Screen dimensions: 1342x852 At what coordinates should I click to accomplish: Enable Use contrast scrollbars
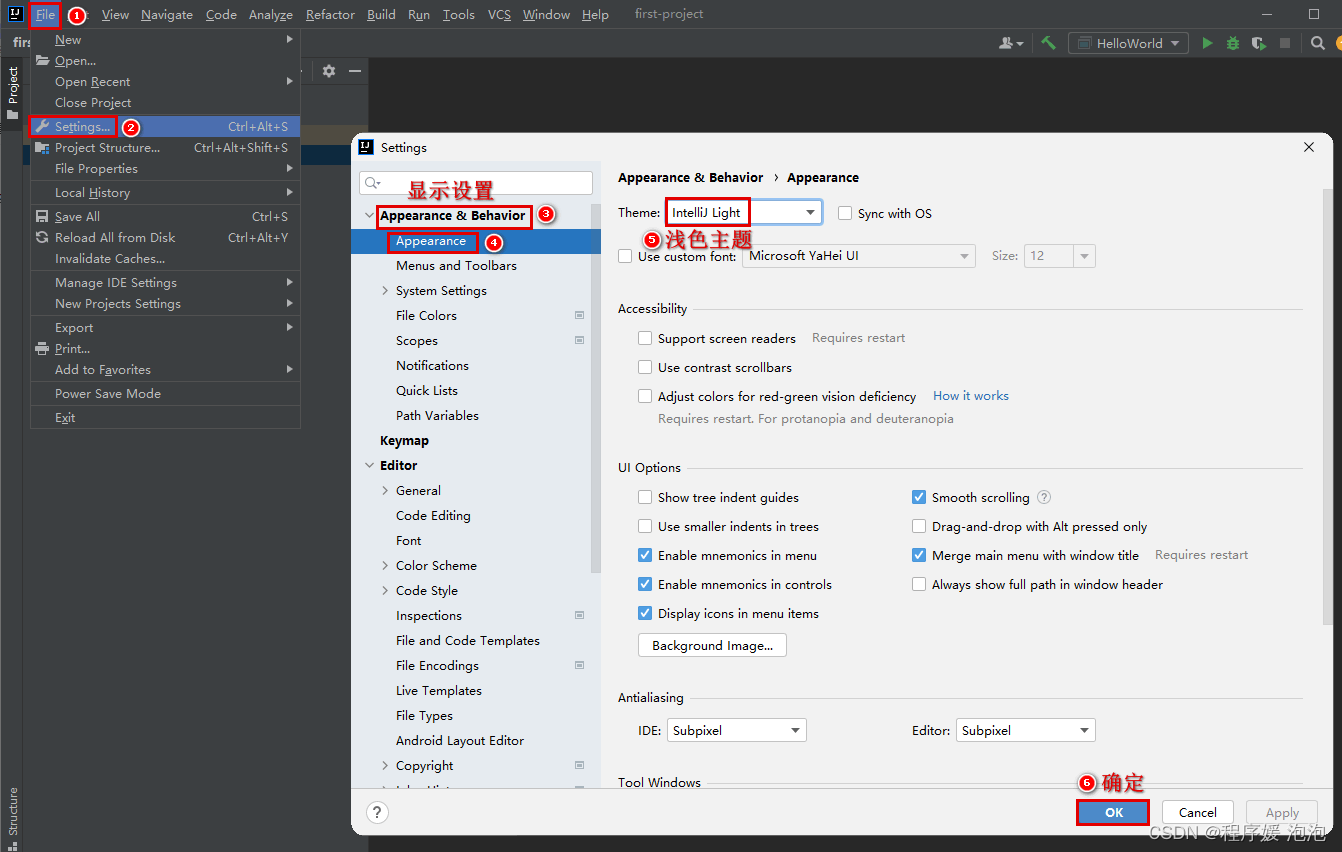click(645, 367)
